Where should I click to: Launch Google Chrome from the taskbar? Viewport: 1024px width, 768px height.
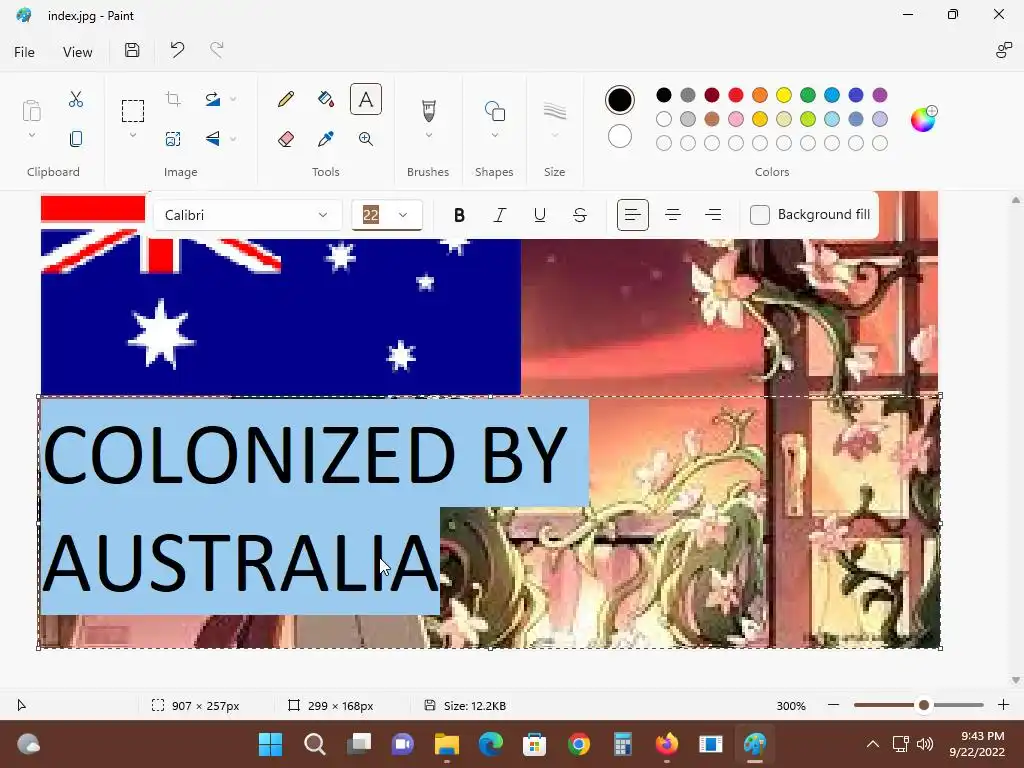[579, 744]
